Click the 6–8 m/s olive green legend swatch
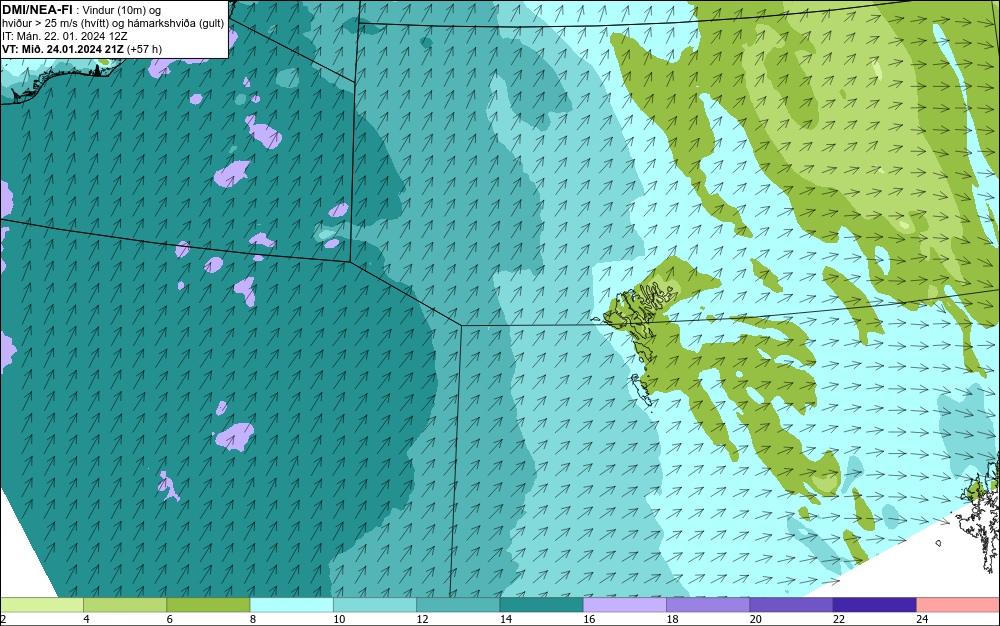This screenshot has height=626, width=1000. click(x=209, y=605)
